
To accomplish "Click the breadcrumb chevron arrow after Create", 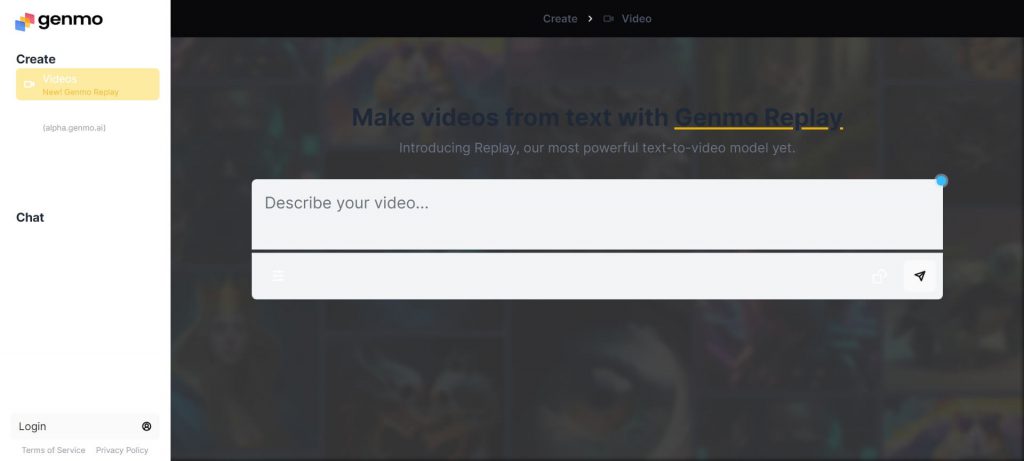I will (590, 19).
